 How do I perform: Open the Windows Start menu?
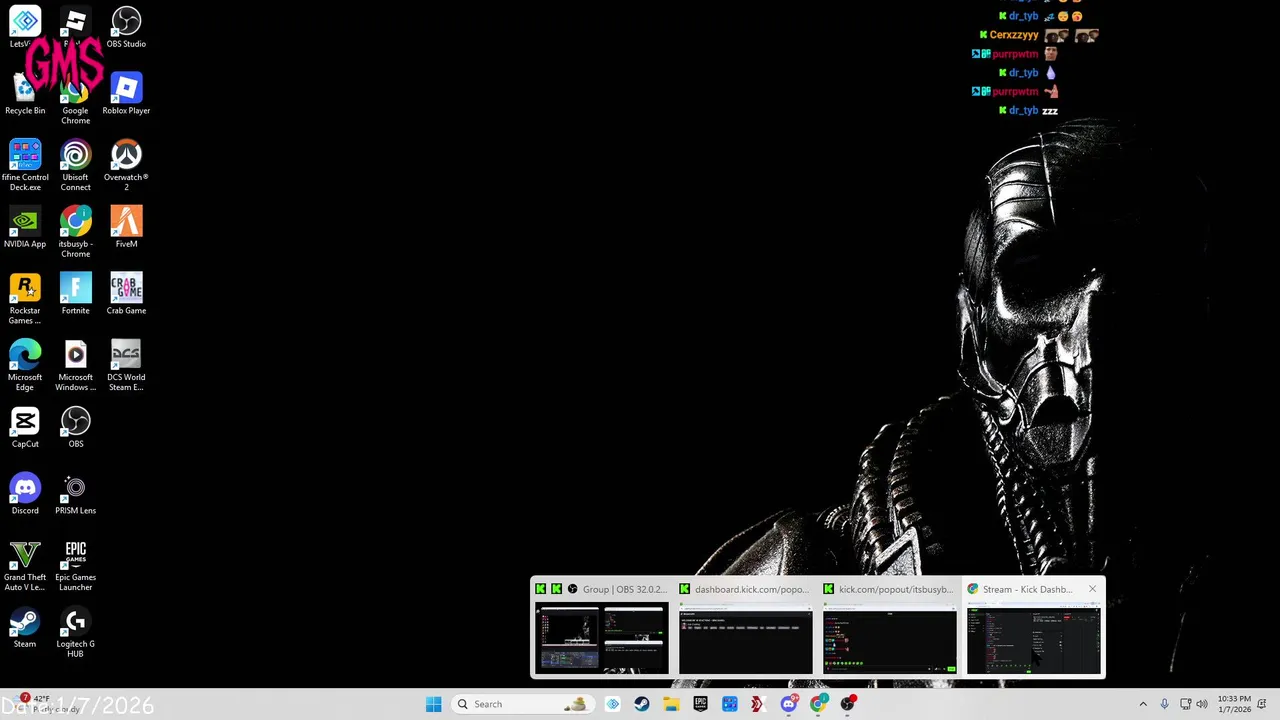pos(433,704)
